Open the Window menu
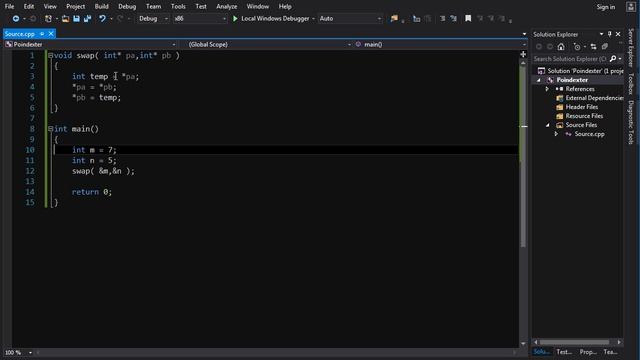Viewport: 640px width, 360px height. [x=258, y=7]
